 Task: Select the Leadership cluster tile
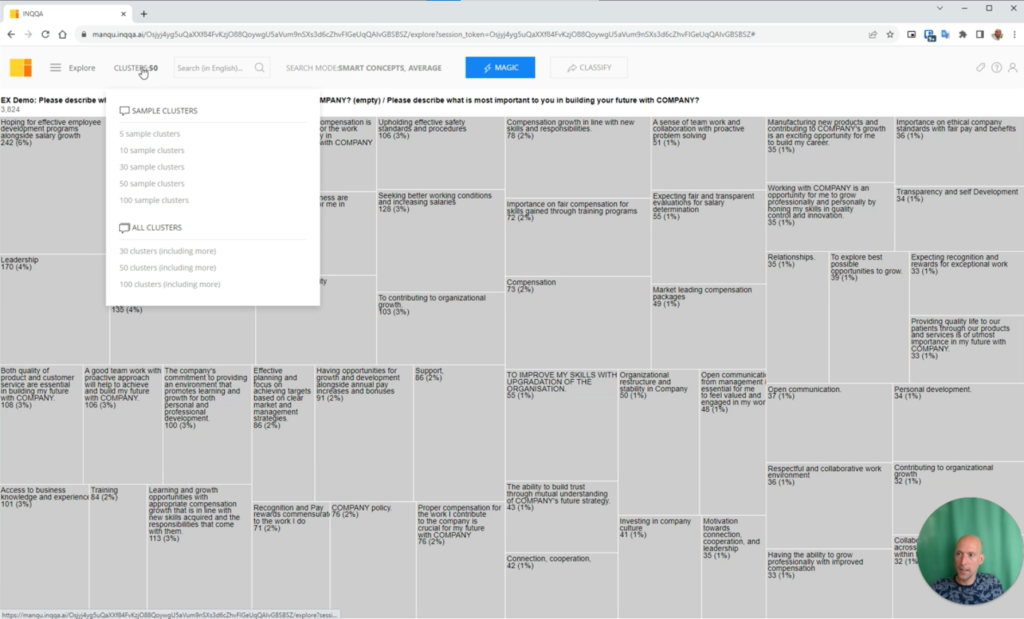[54, 309]
